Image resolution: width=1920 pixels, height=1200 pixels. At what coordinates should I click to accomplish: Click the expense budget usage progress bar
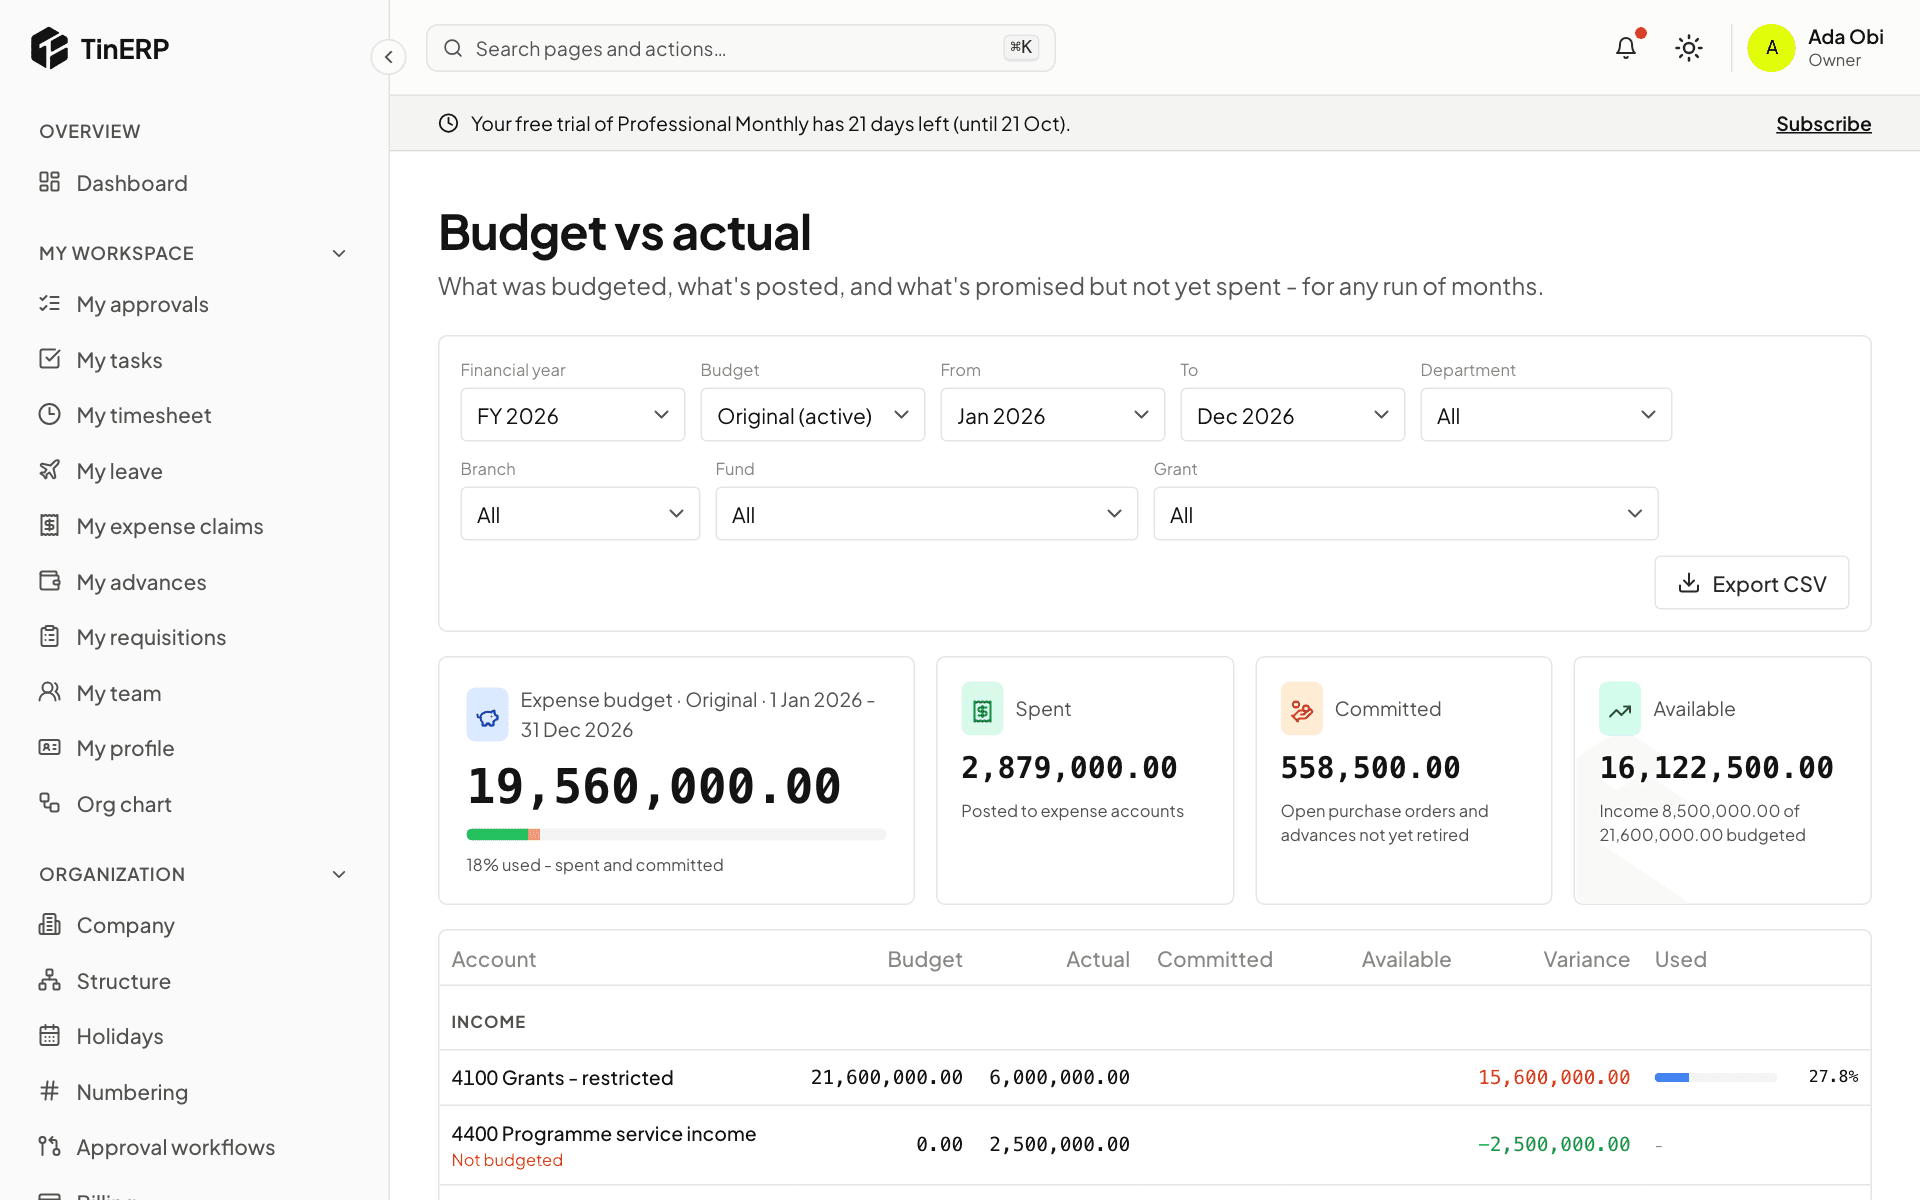pos(676,834)
